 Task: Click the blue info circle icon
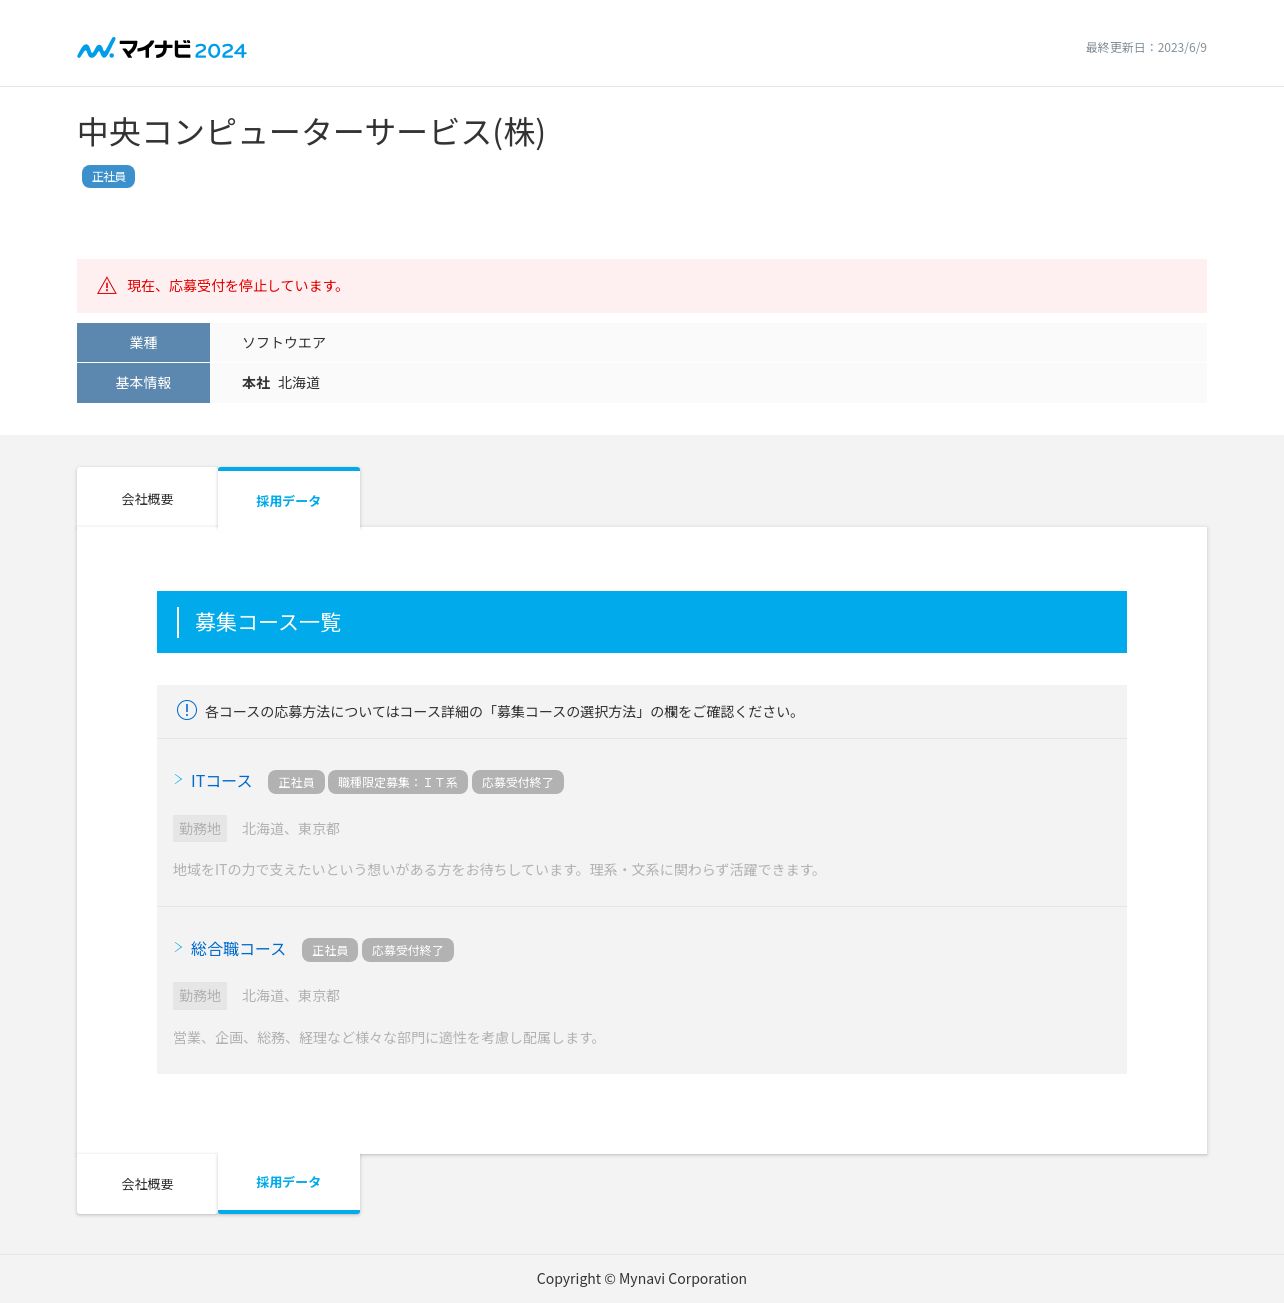187,710
